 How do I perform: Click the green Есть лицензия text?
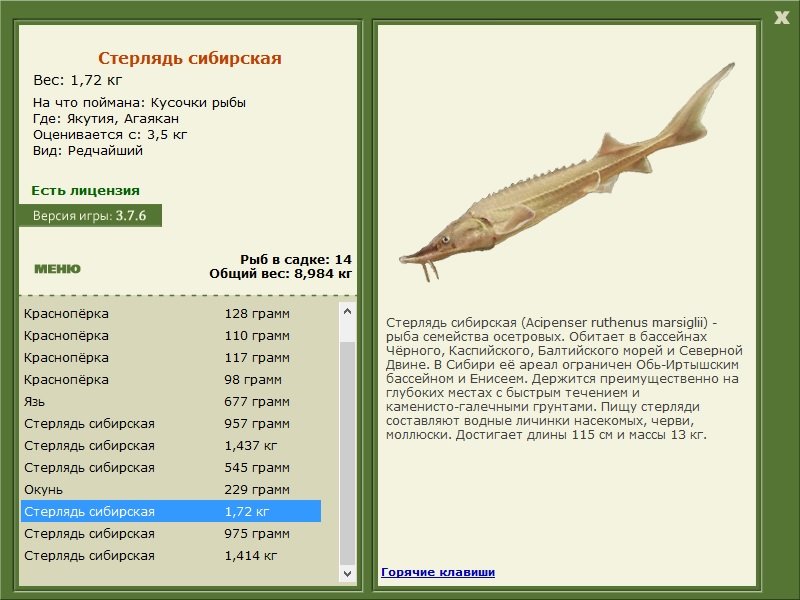[86, 190]
